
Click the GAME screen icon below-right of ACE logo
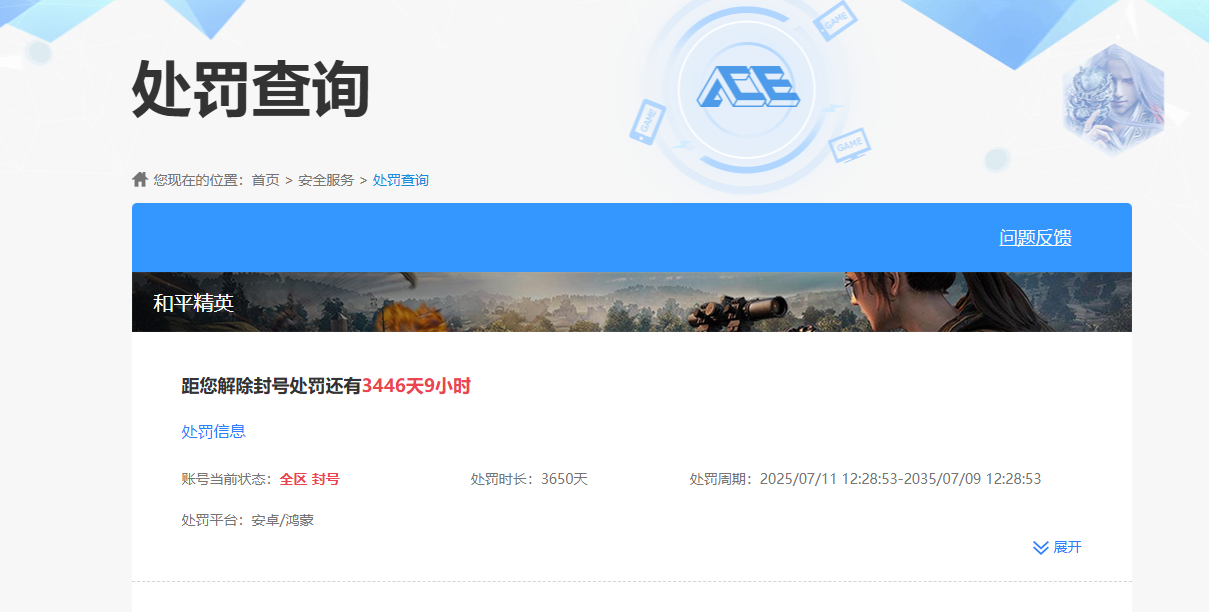tap(849, 146)
